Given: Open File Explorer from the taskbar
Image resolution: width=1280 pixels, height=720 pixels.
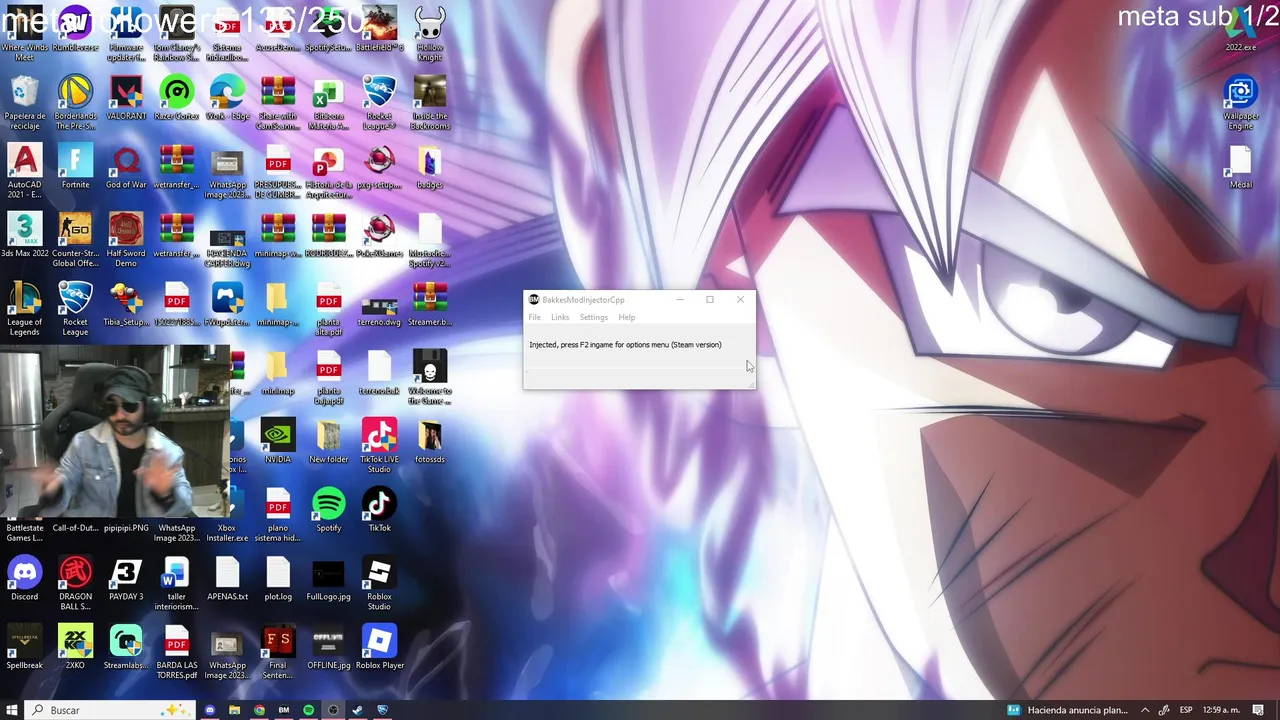Looking at the screenshot, I should tap(235, 710).
